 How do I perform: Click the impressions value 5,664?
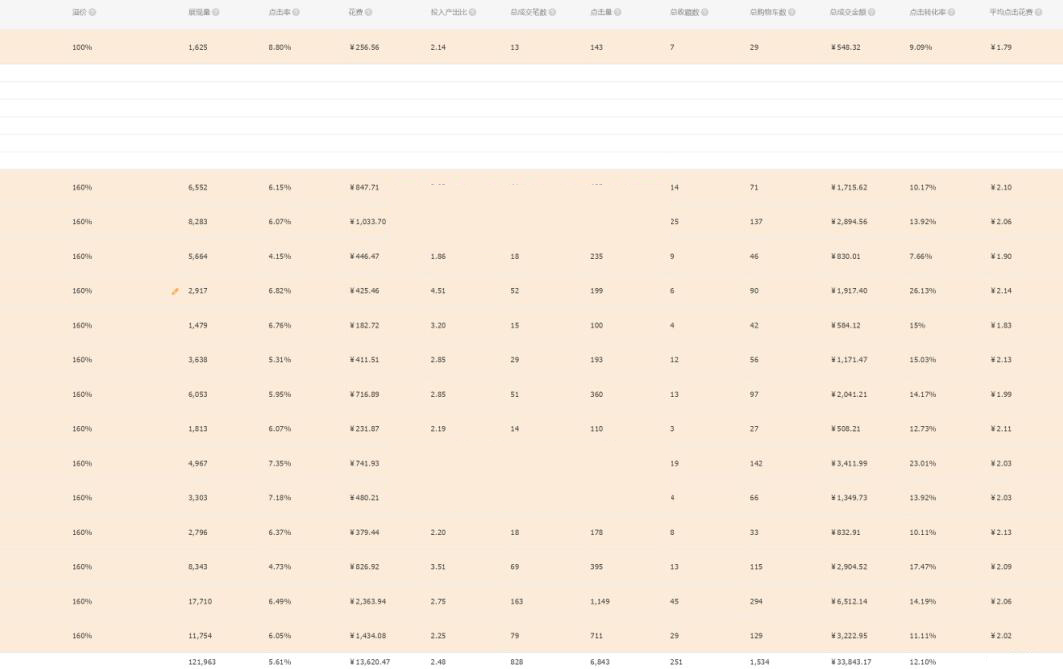click(198, 257)
